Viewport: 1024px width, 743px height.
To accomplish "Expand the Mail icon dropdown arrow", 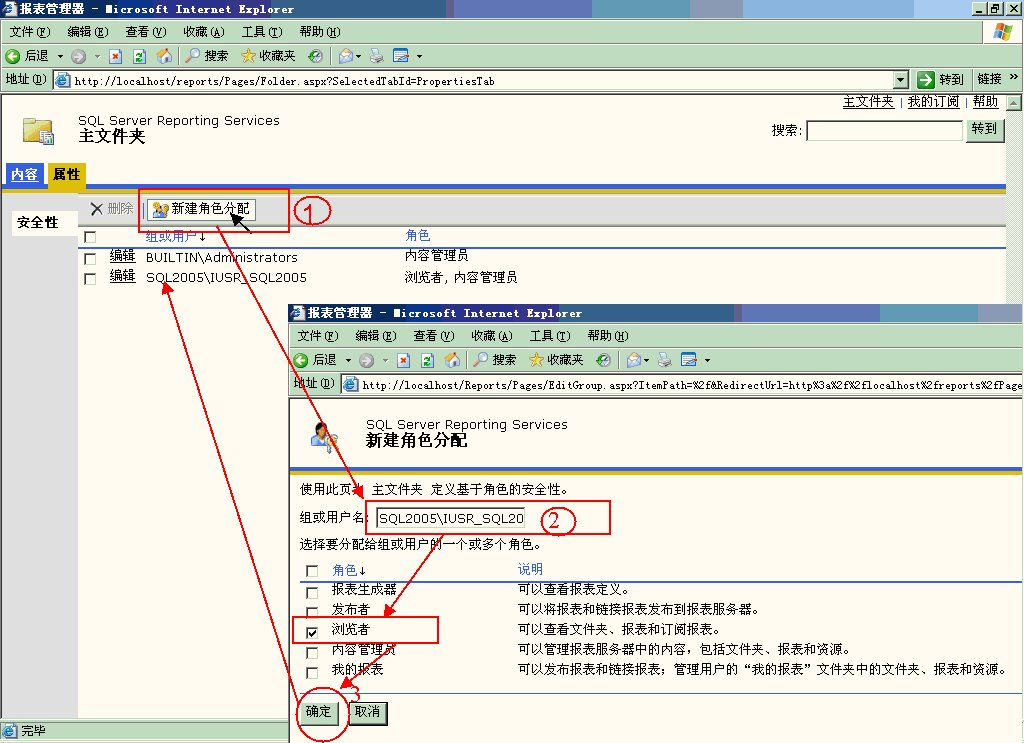I will pyautogui.click(x=360, y=56).
